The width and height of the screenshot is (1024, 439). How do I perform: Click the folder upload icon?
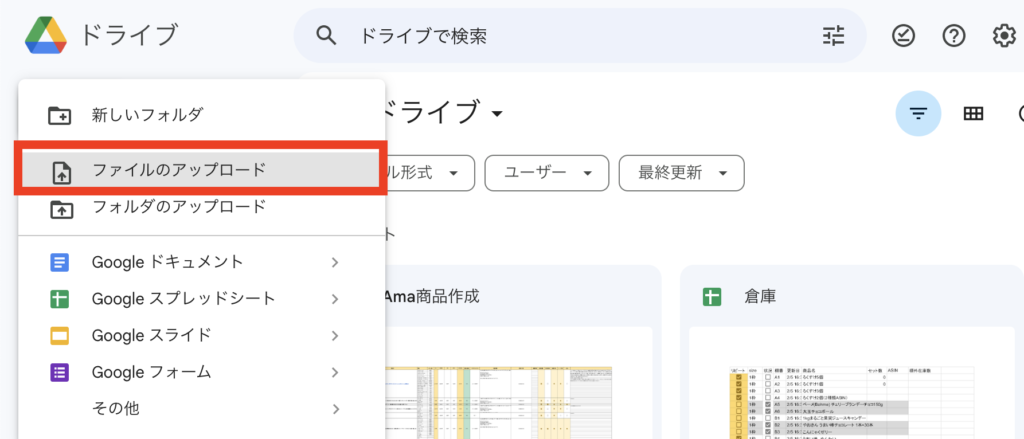point(61,209)
